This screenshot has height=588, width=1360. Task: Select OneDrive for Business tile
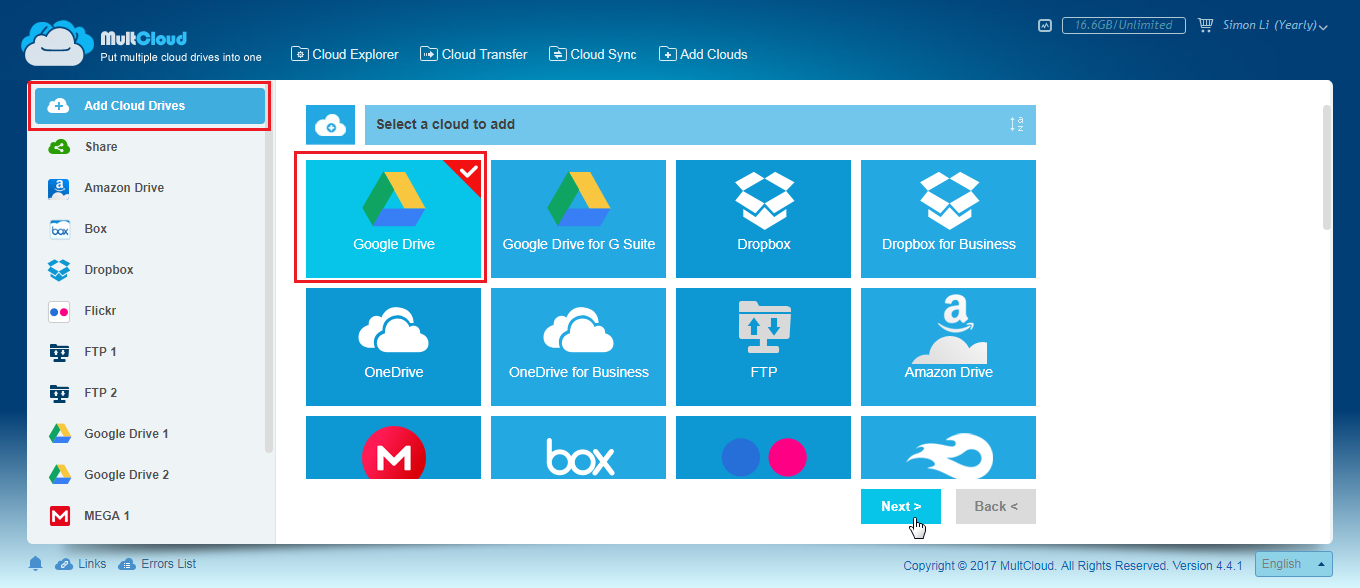coord(578,346)
